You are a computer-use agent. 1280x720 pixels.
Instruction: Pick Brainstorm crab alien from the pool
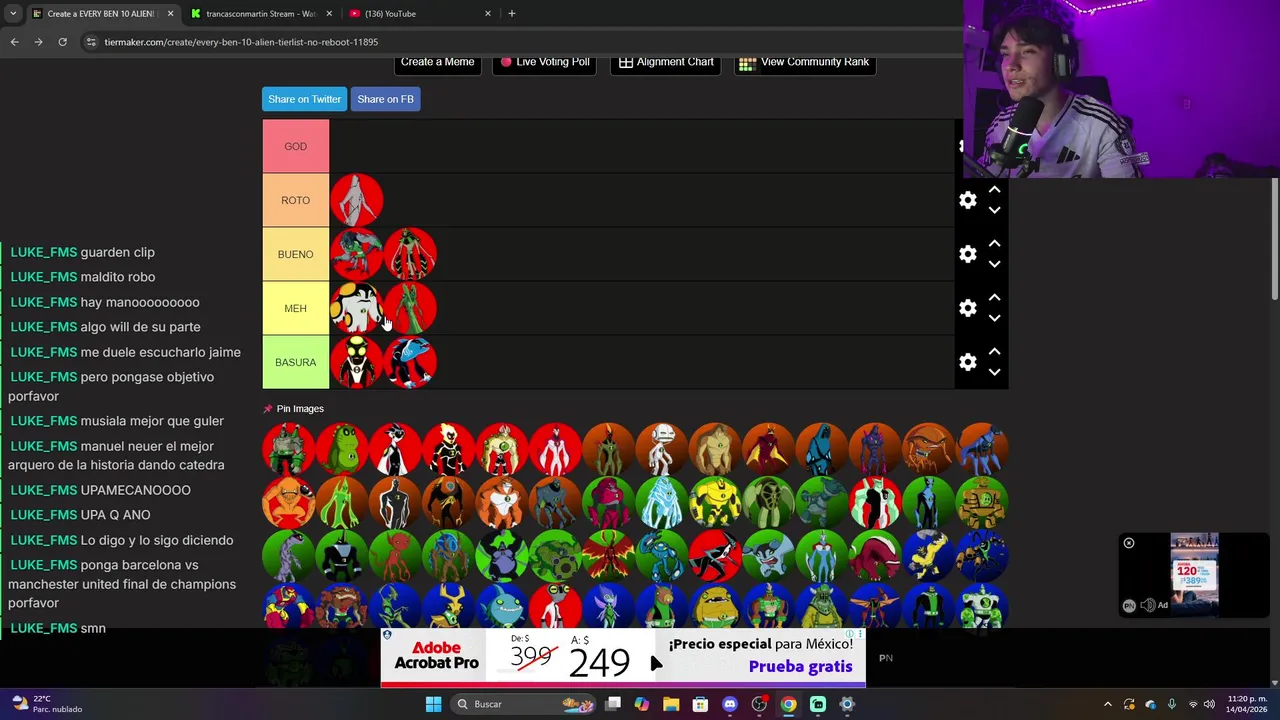coord(928,448)
